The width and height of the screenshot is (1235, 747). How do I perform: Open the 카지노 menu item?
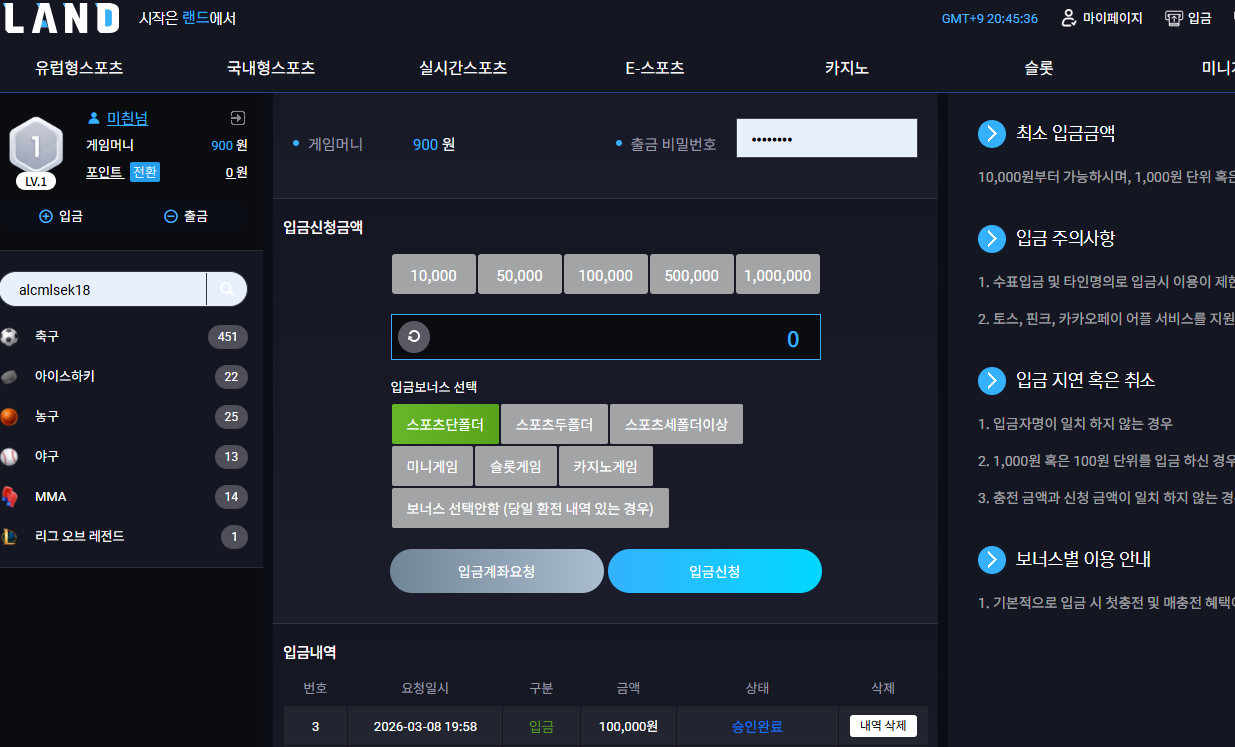[x=847, y=68]
